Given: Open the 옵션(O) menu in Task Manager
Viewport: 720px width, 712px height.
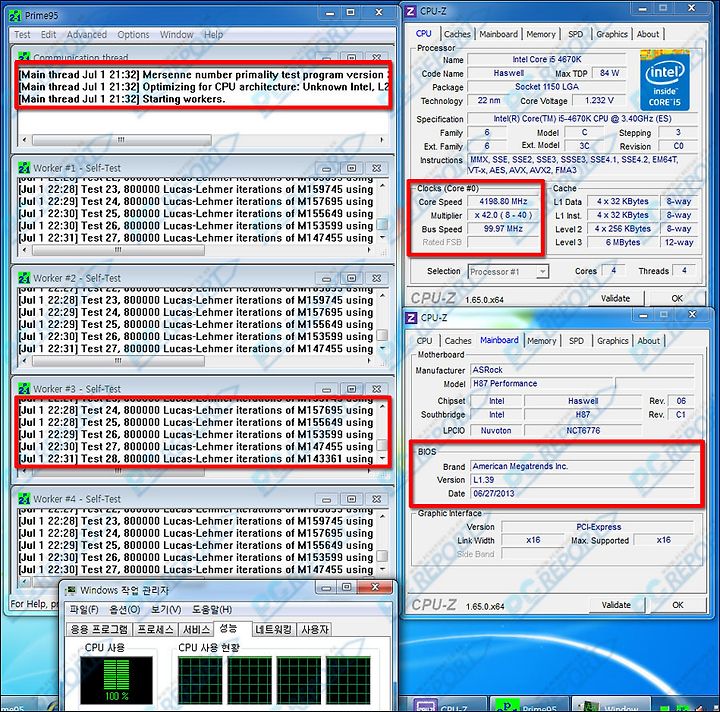Looking at the screenshot, I should 124,610.
